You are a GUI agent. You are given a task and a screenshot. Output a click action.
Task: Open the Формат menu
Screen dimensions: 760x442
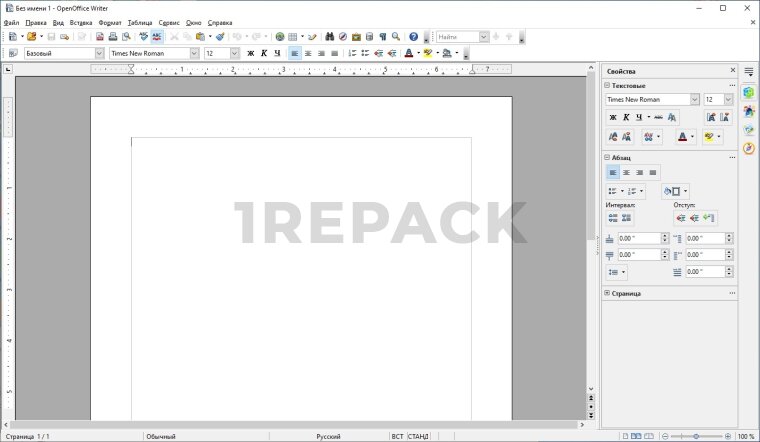[109, 22]
